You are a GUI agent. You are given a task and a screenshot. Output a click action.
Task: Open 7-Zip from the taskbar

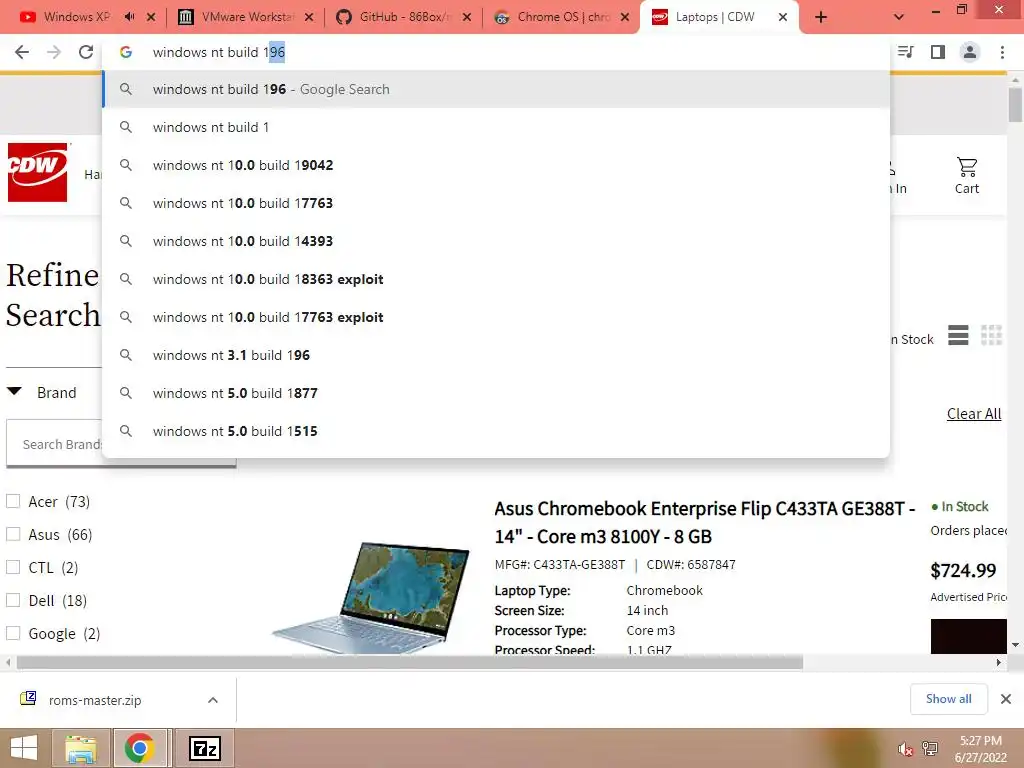[x=204, y=748]
